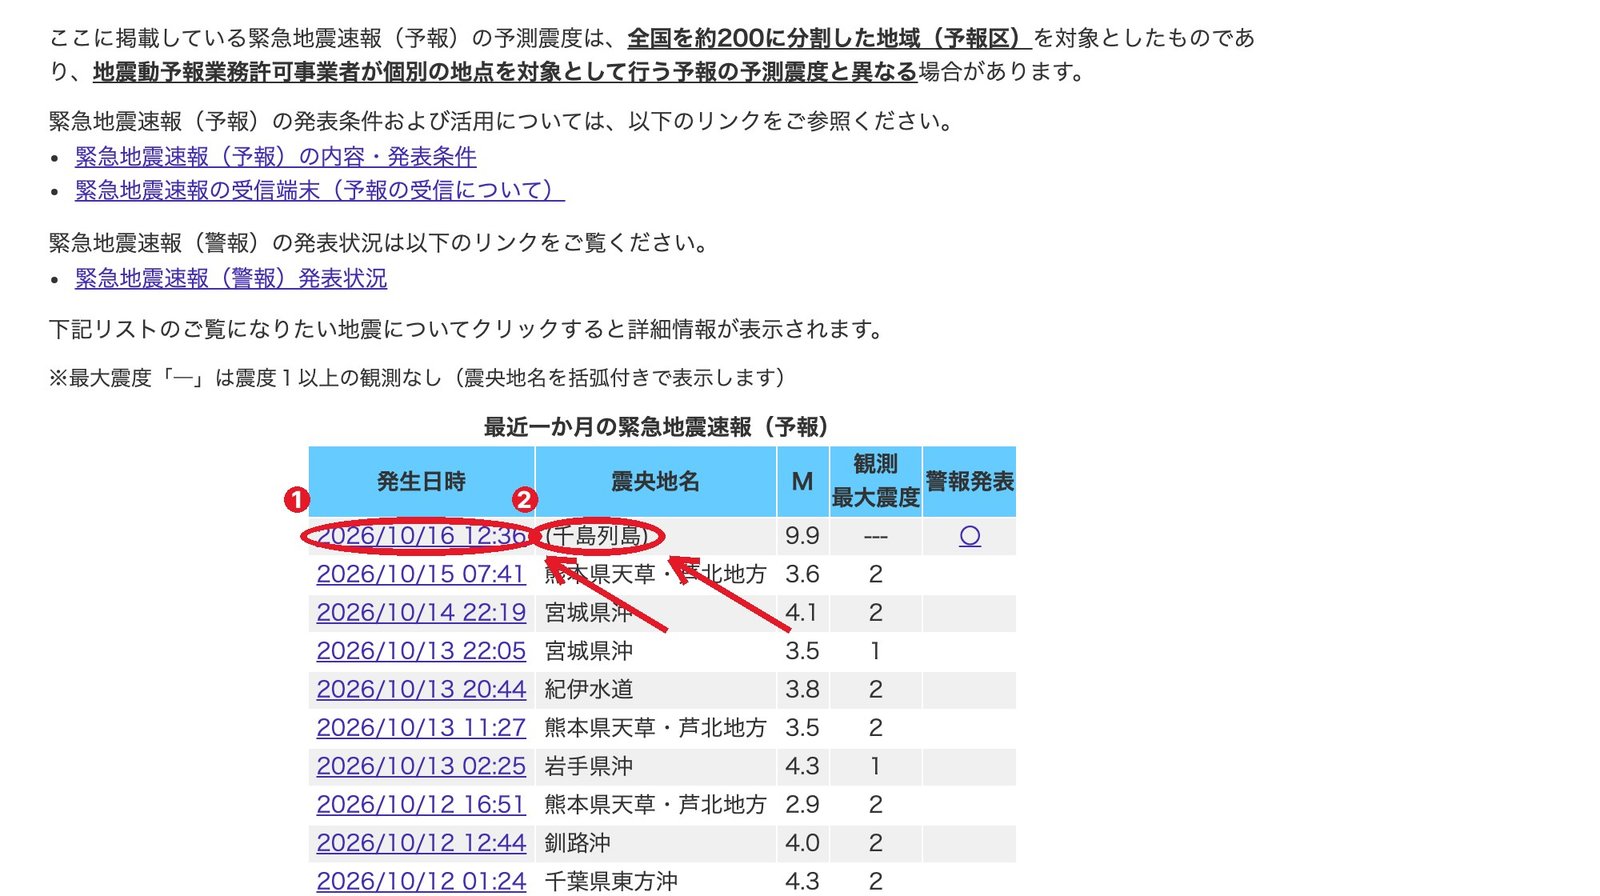Open earthquake entry 2026/10/16 12:36
This screenshot has height=896, width=1600.
click(x=421, y=536)
